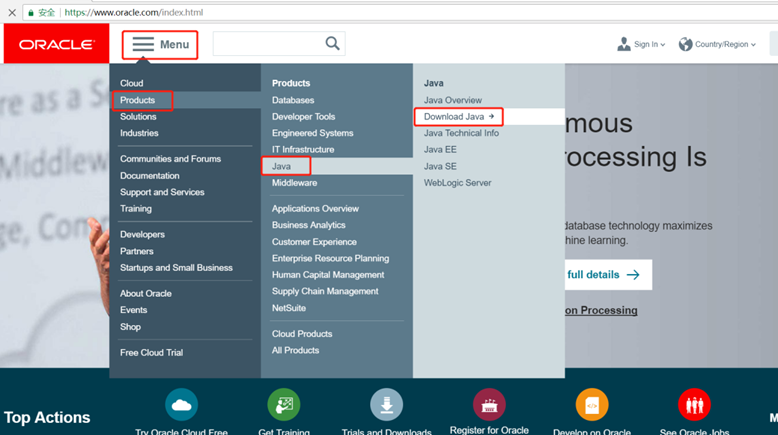Open Training menu item
Image resolution: width=778 pixels, height=435 pixels.
[x=135, y=209]
